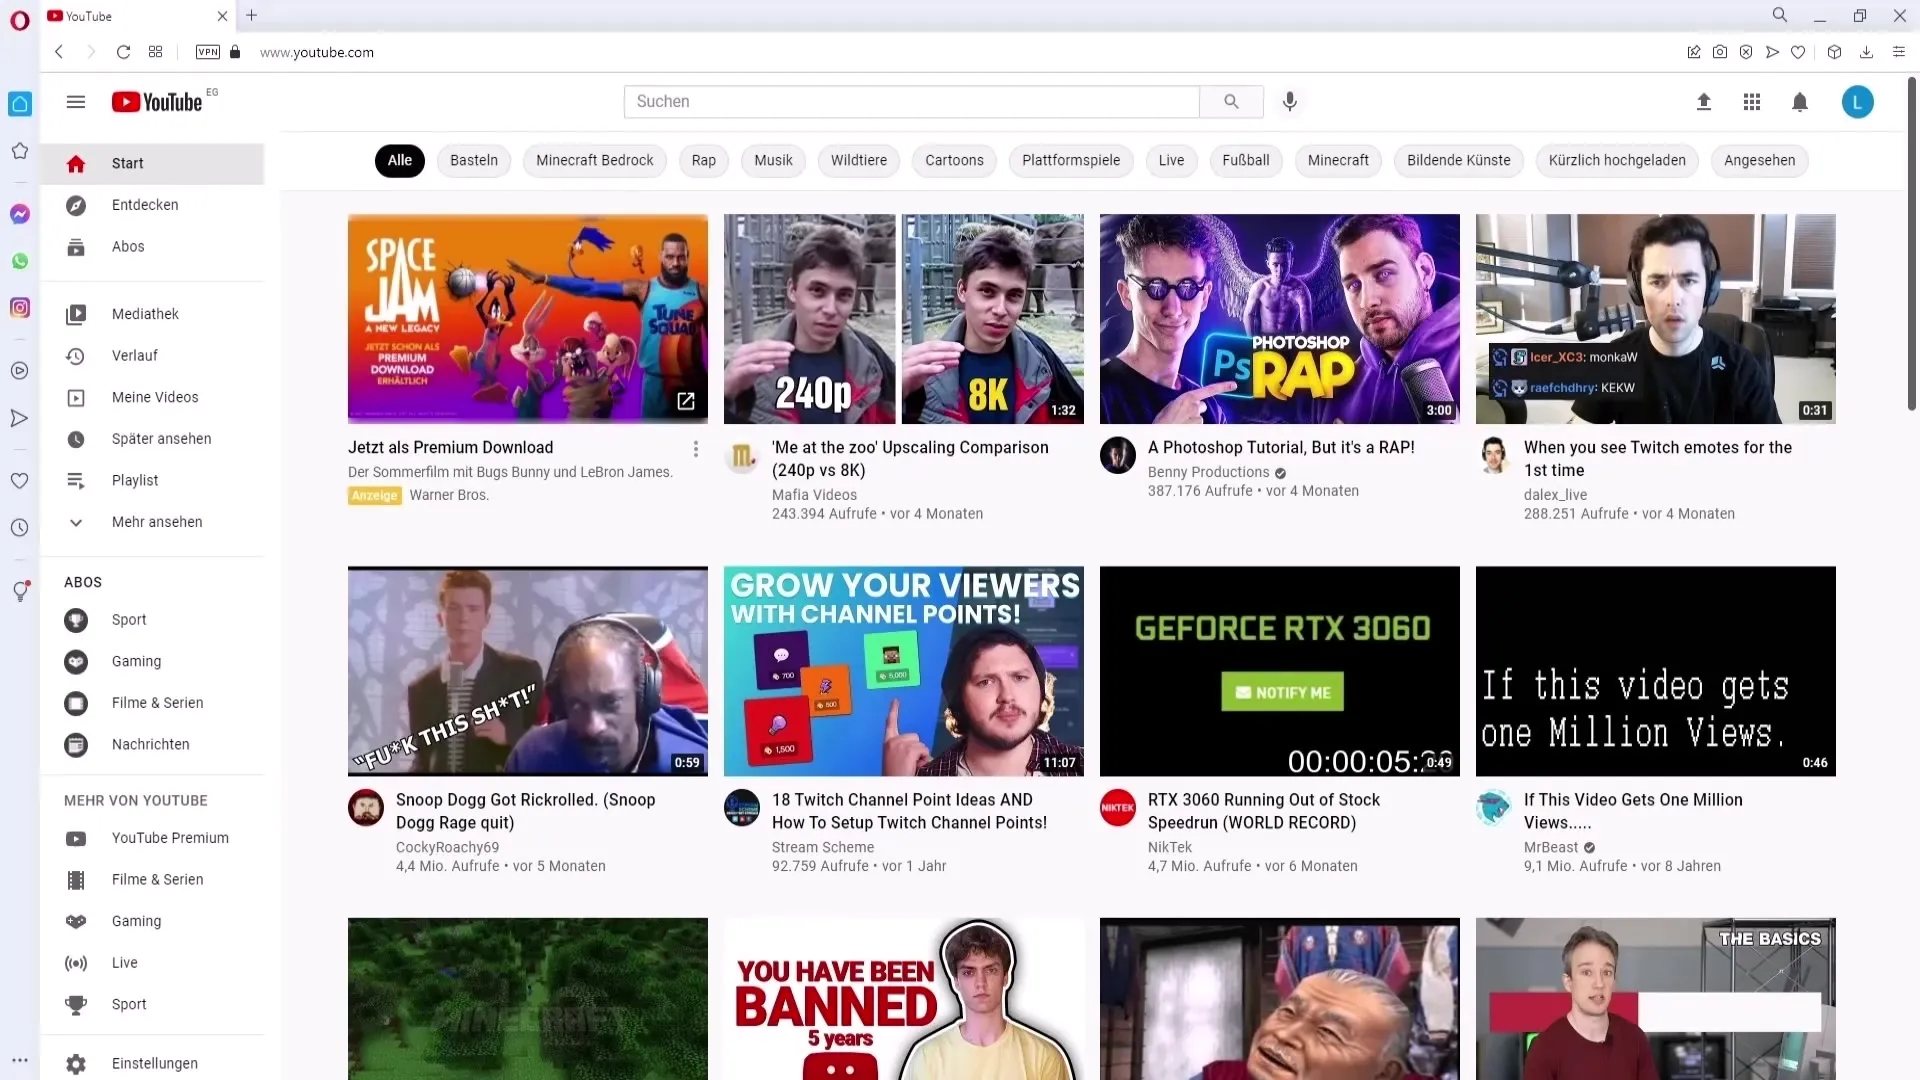This screenshot has width=1920, height=1080.
Task: Select the Basteln filter chip
Action: [x=474, y=160]
